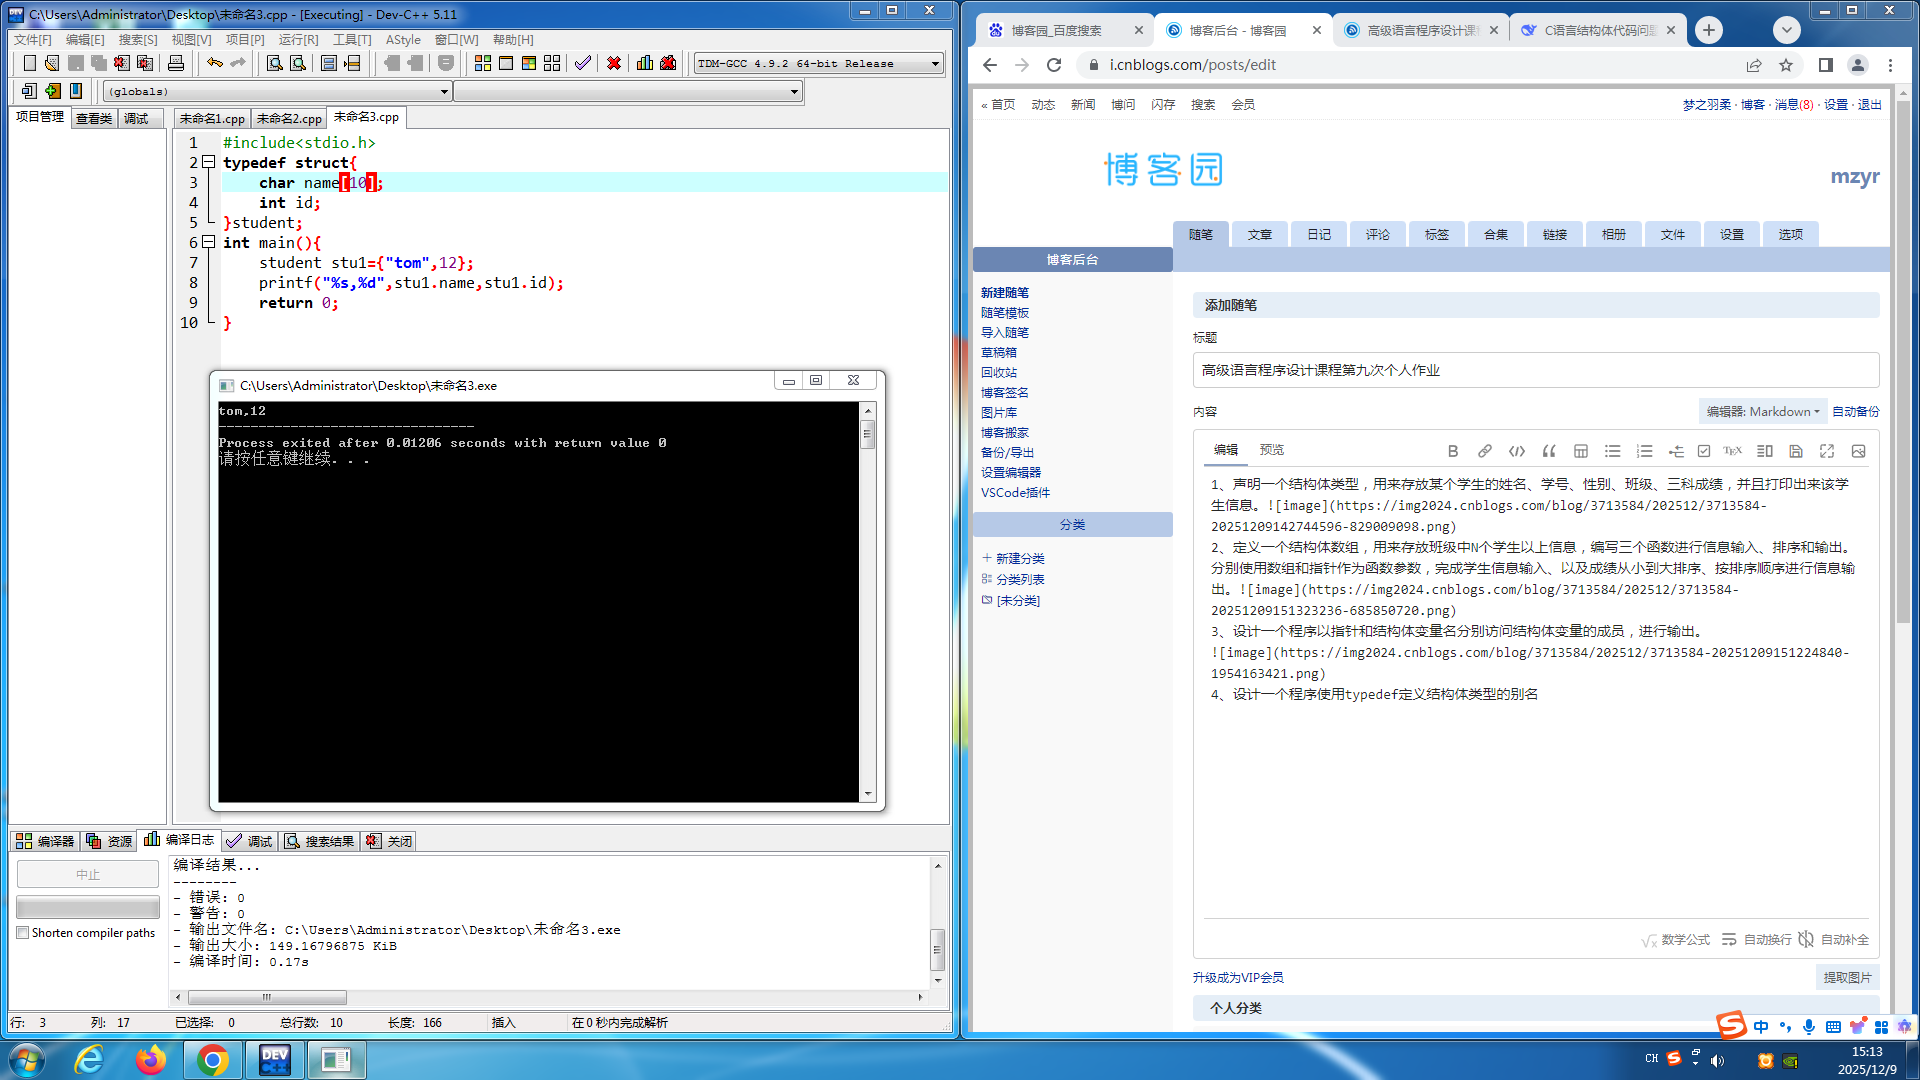
Task: Click the syntax check checkmark icon
Action: [583, 63]
